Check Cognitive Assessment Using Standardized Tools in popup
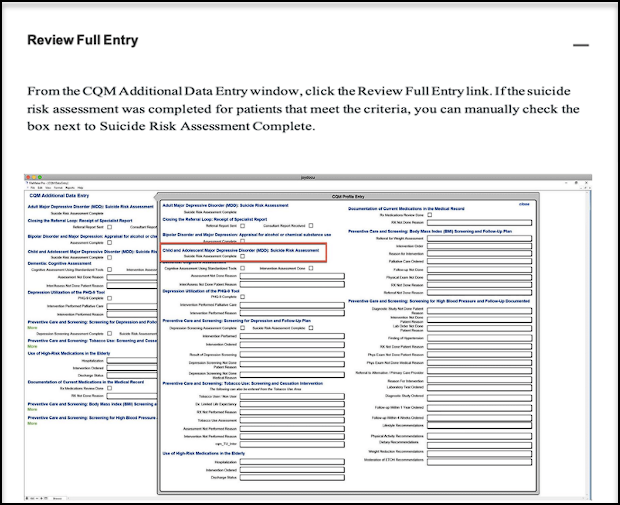This screenshot has width=620, height=505. coord(242,268)
